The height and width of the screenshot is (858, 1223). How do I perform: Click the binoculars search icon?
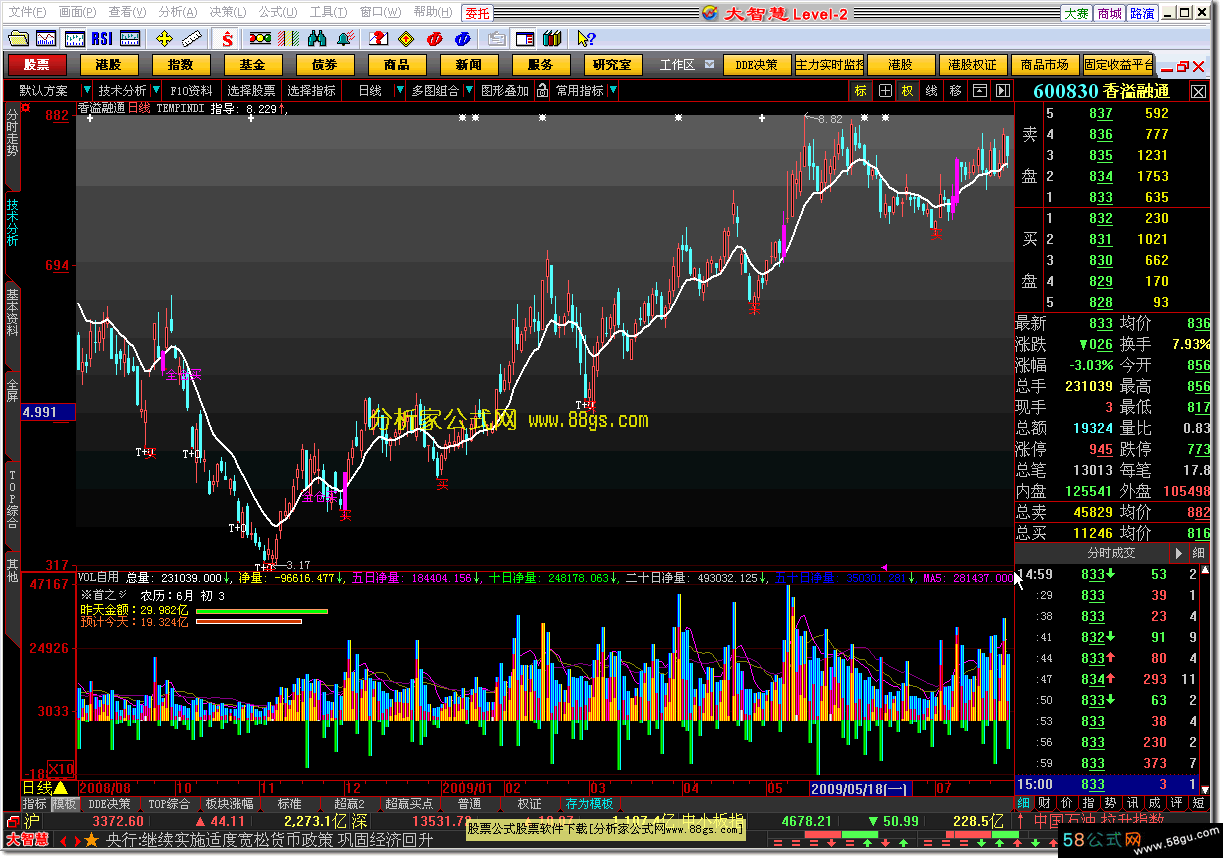[x=317, y=39]
